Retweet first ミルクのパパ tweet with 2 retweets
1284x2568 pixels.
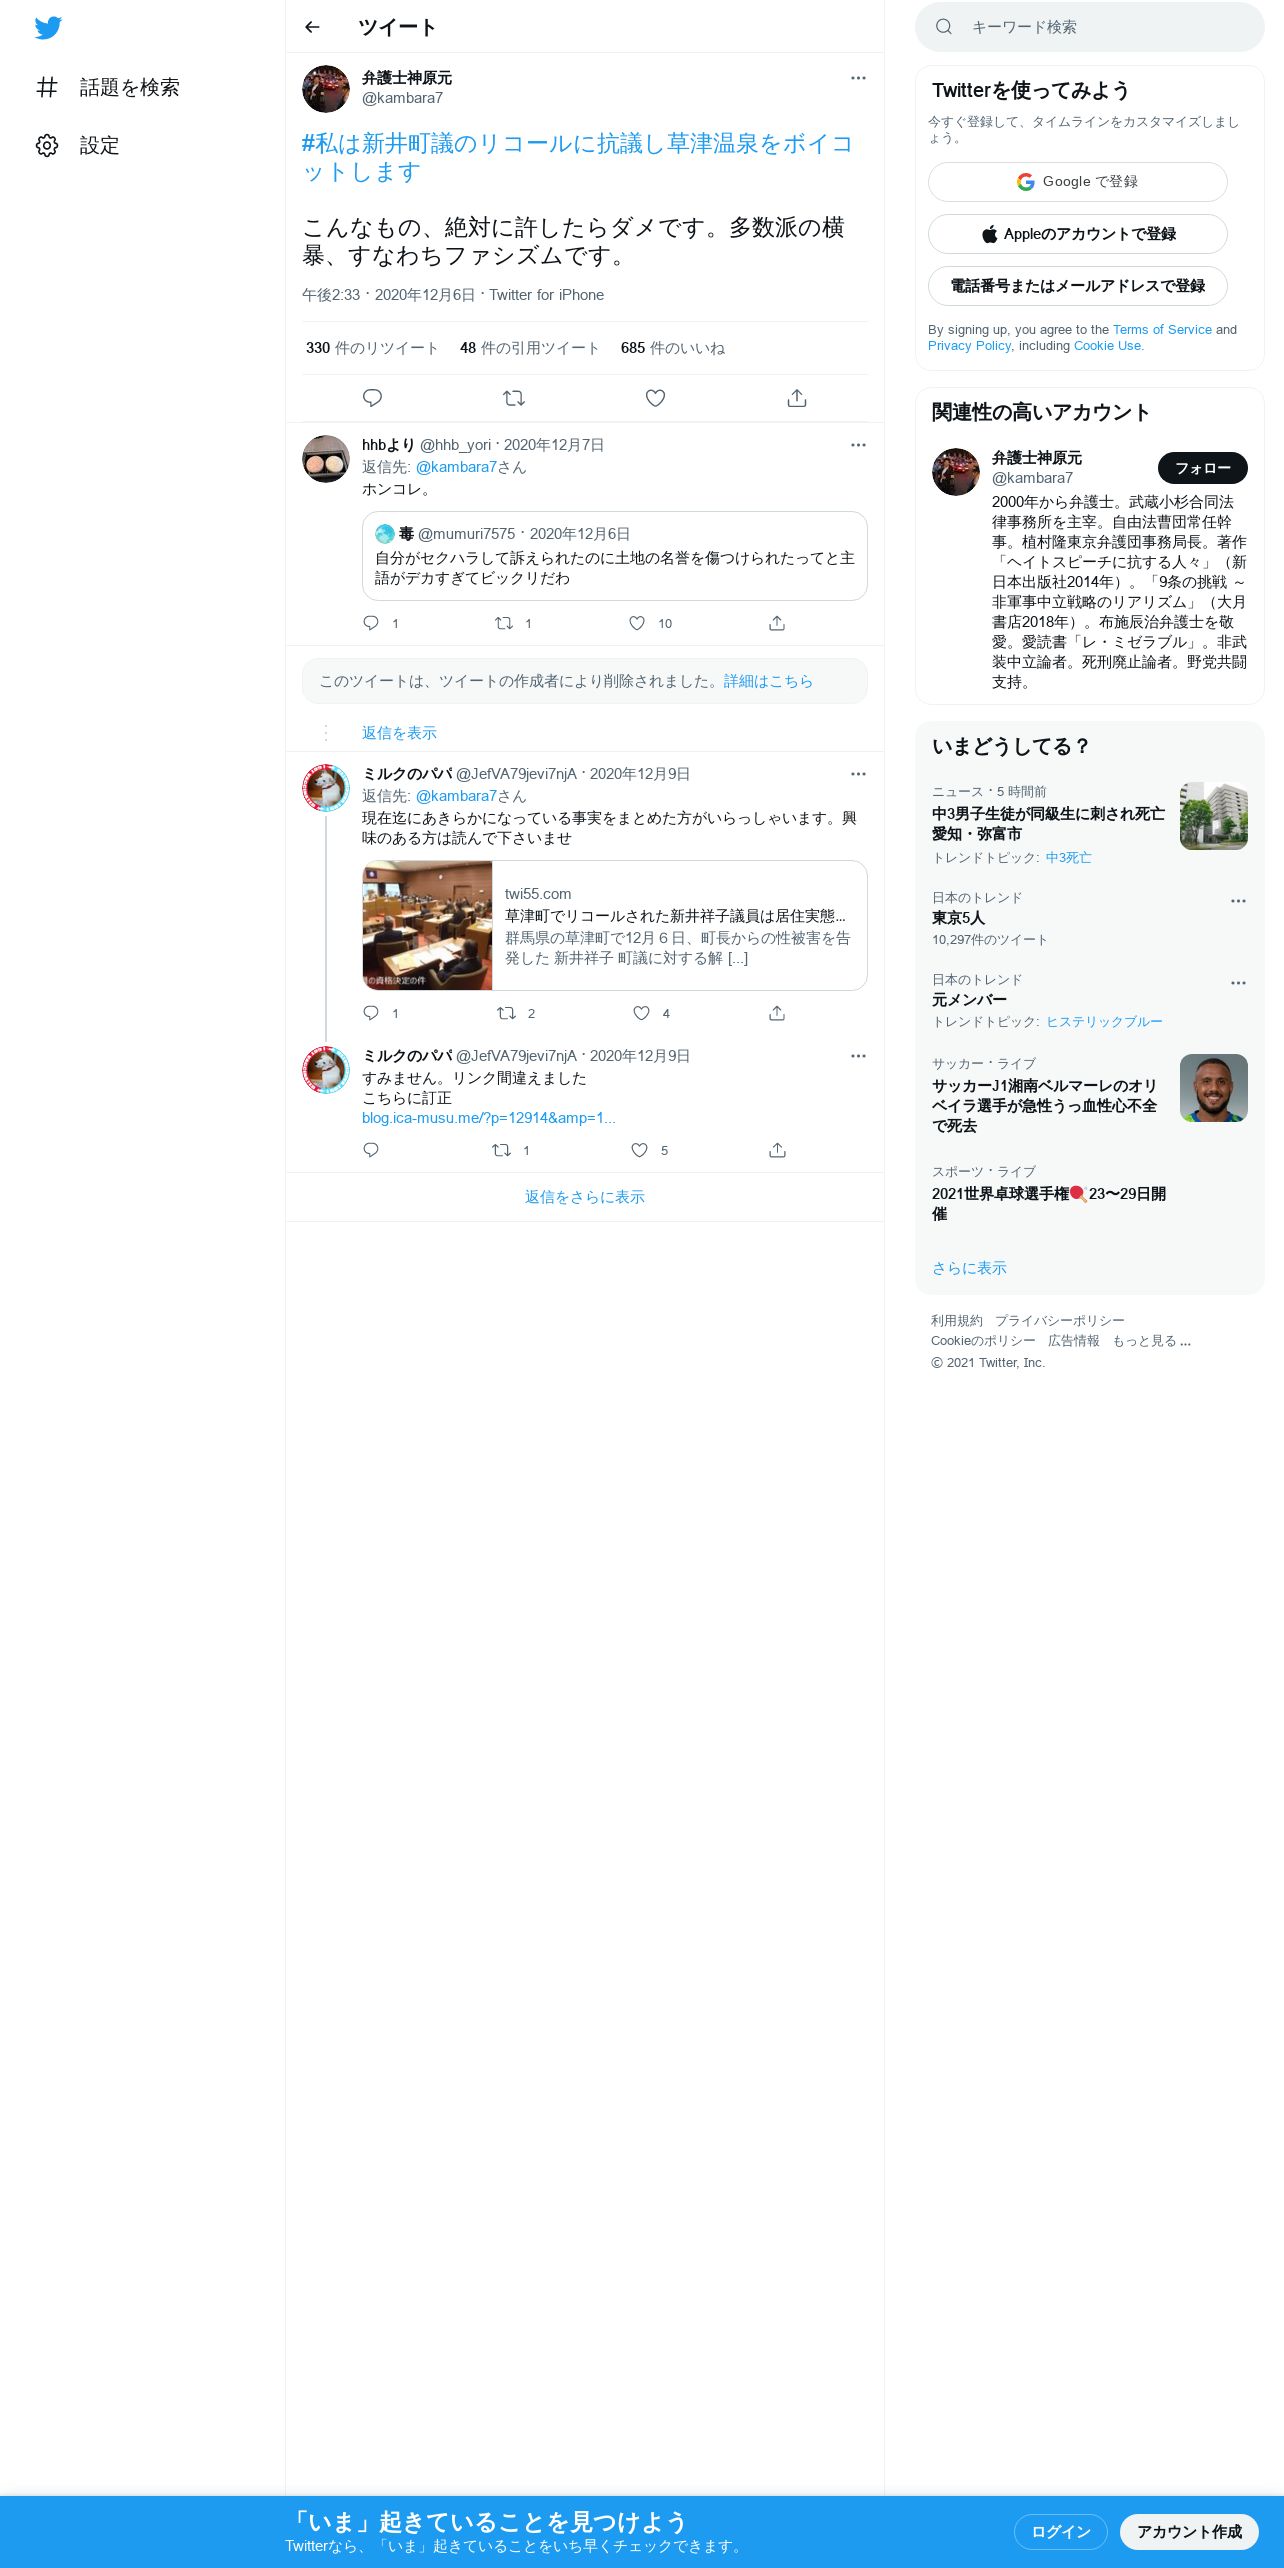(x=506, y=1013)
